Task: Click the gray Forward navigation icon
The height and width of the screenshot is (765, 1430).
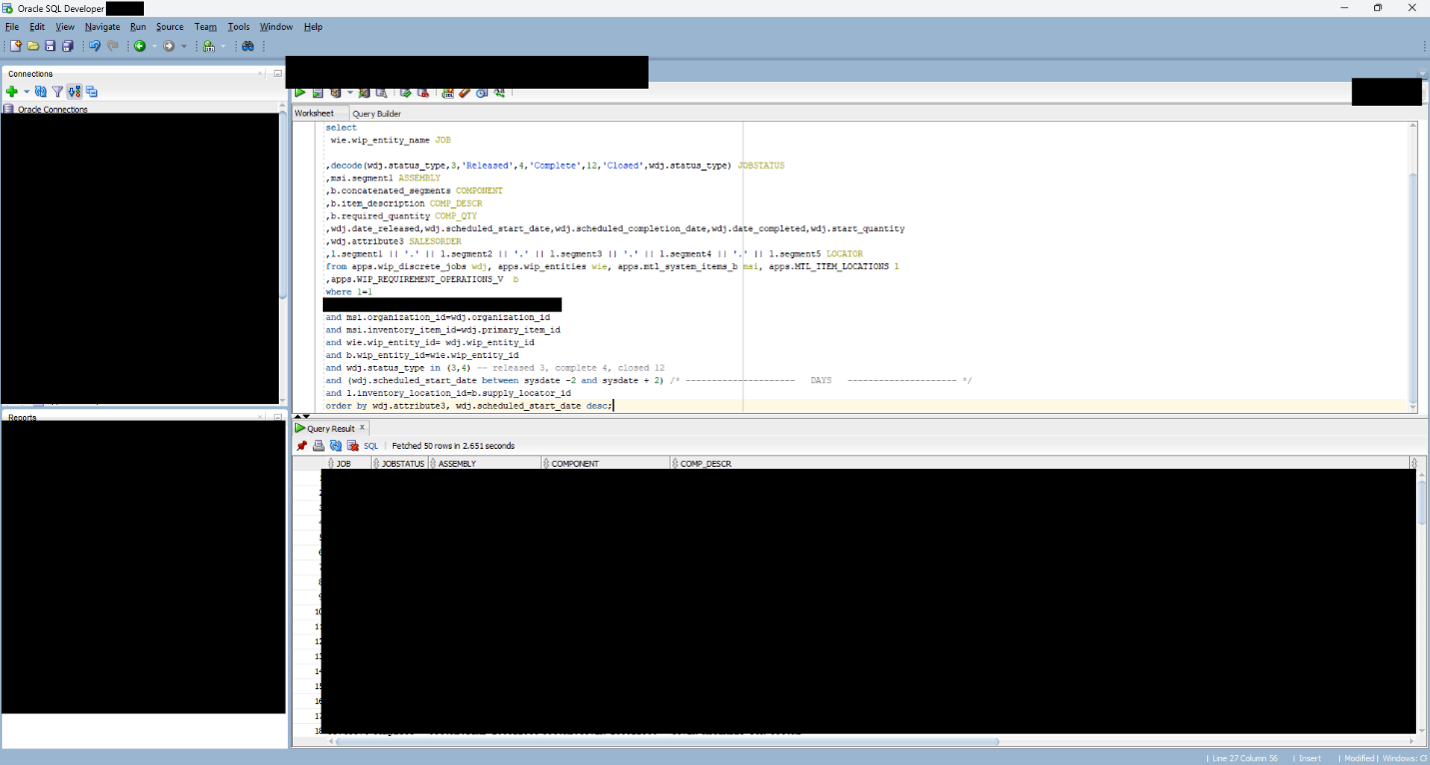Action: pyautogui.click(x=169, y=46)
